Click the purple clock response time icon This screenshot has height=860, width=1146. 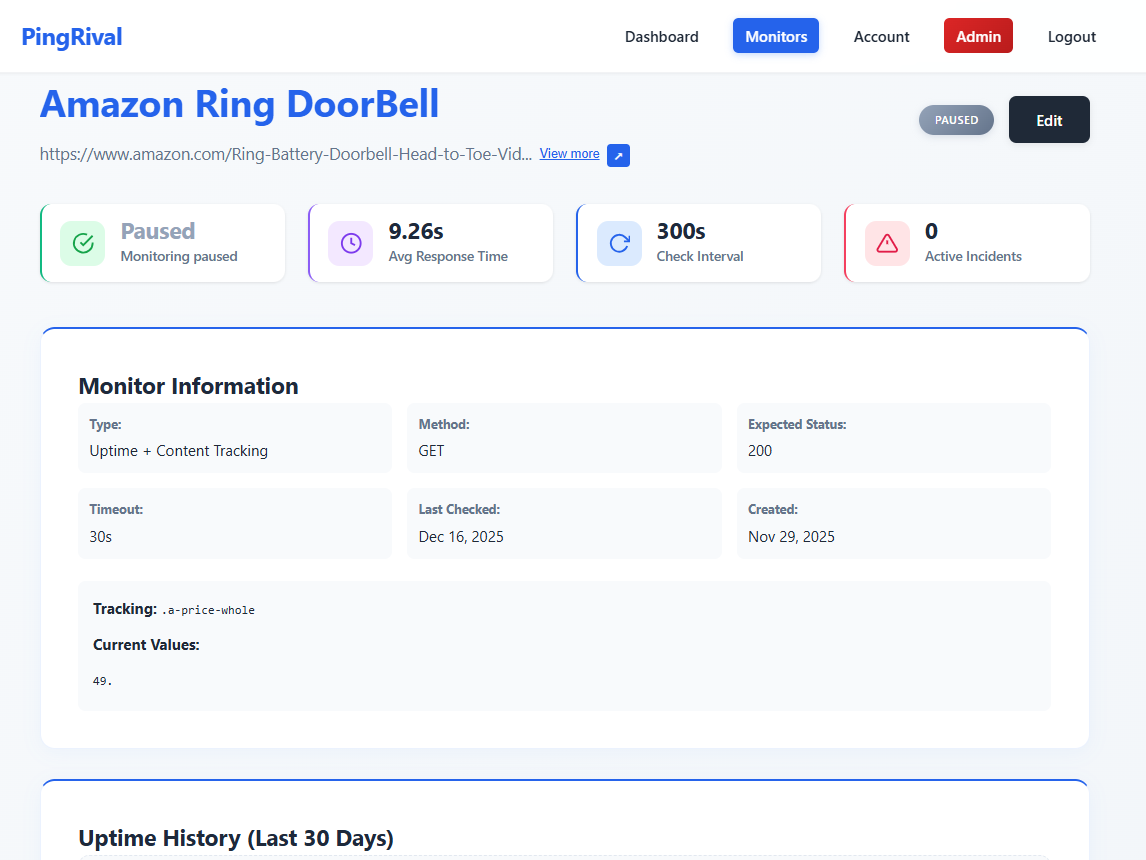pyautogui.click(x=351, y=243)
